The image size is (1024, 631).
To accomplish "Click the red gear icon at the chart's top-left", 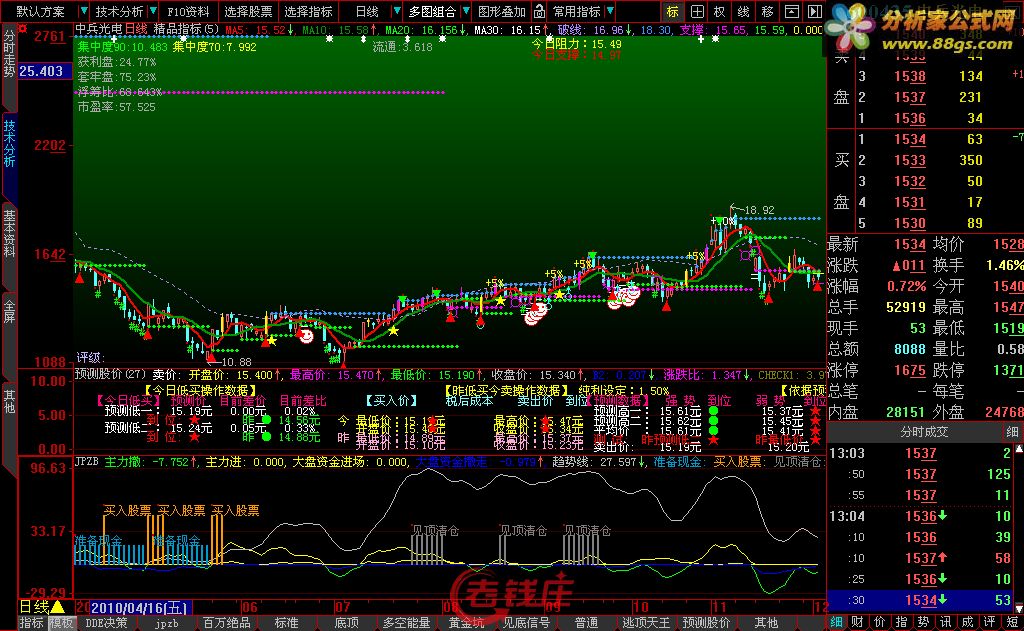I will point(23,28).
